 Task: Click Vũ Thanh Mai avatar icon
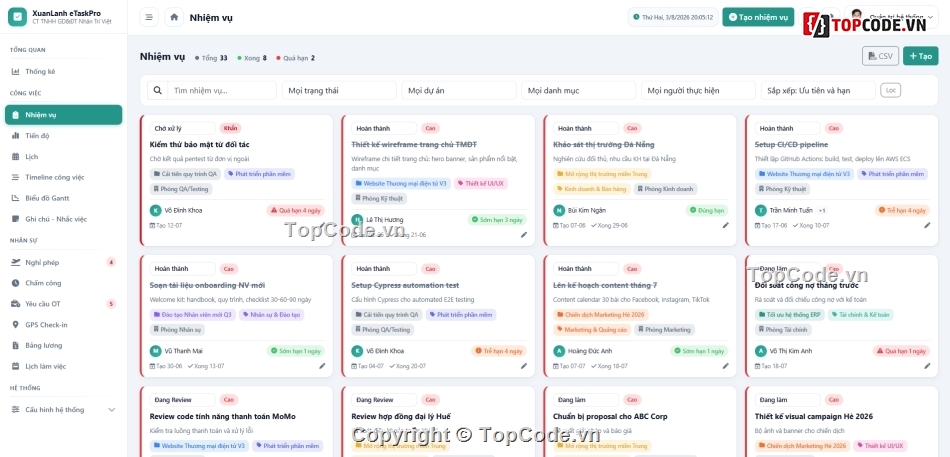155,351
